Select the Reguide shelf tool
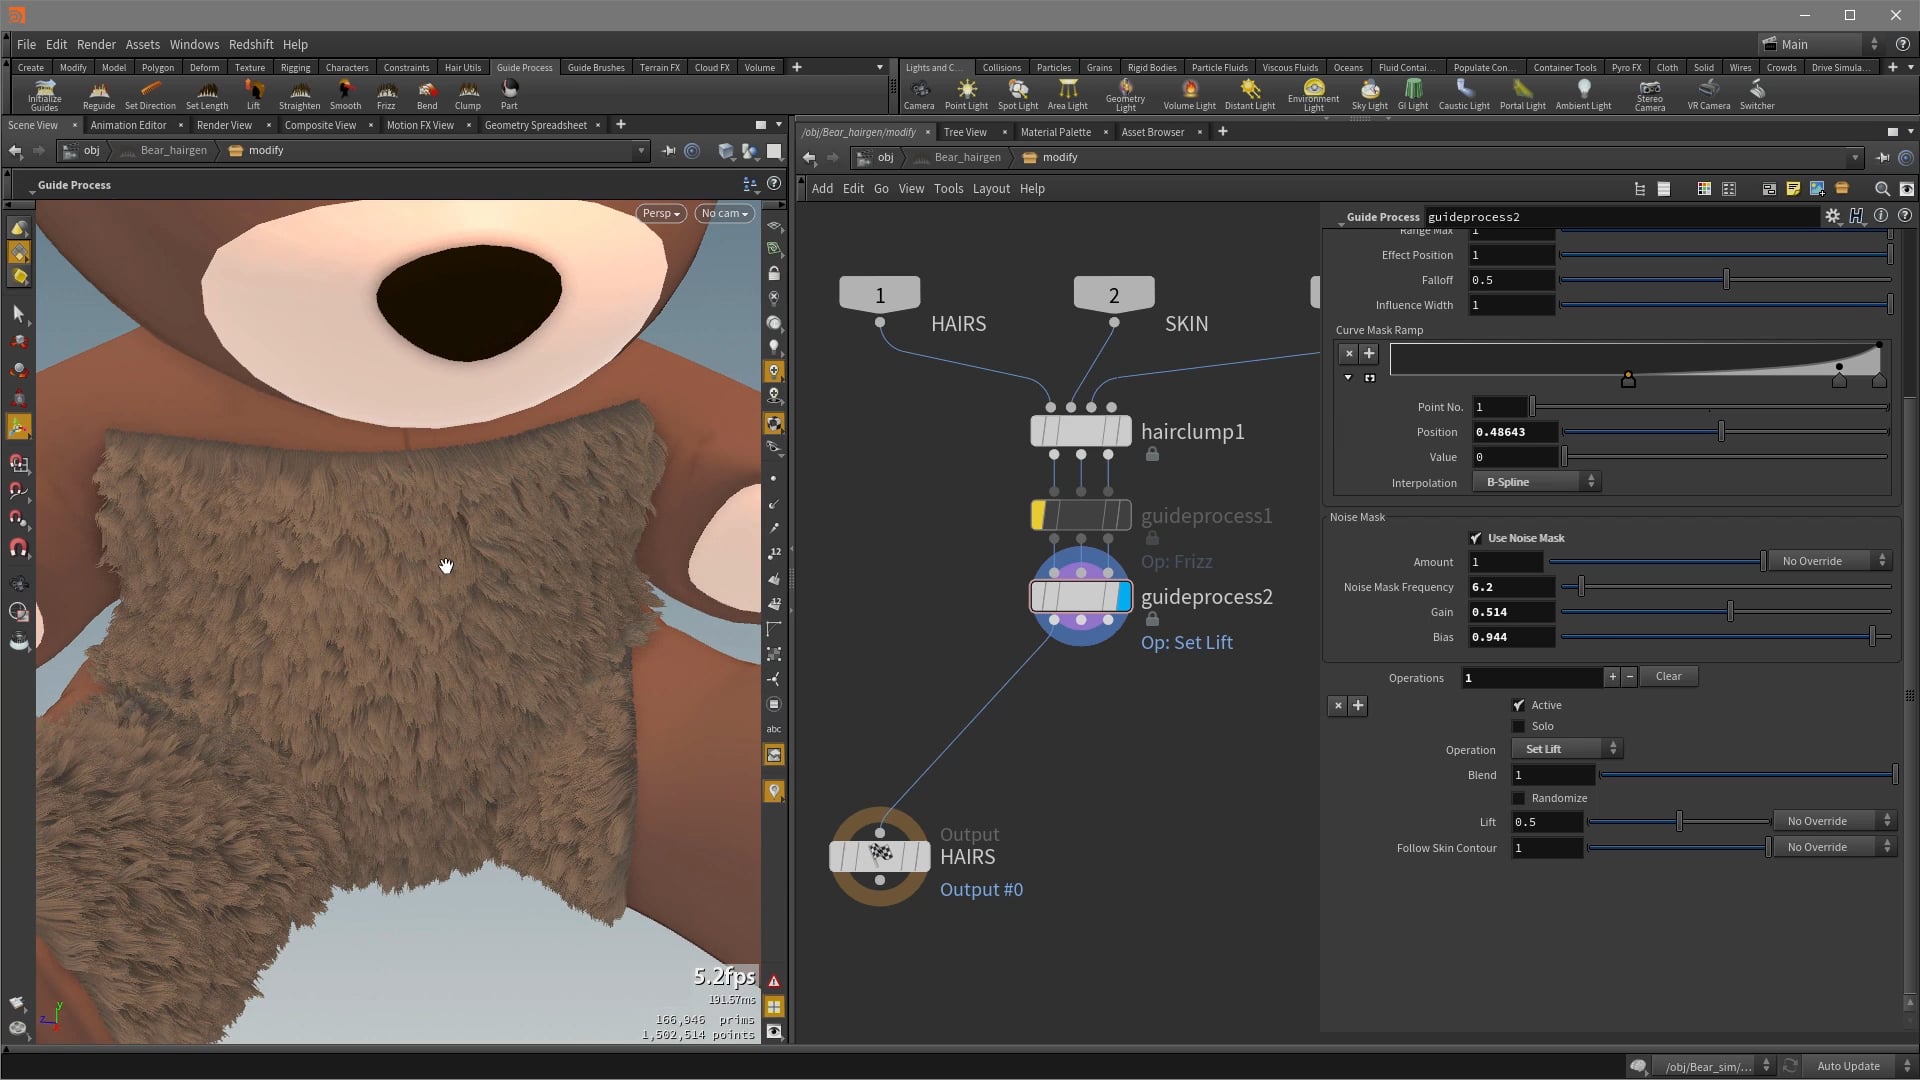Image resolution: width=1920 pixels, height=1080 pixels. click(98, 95)
